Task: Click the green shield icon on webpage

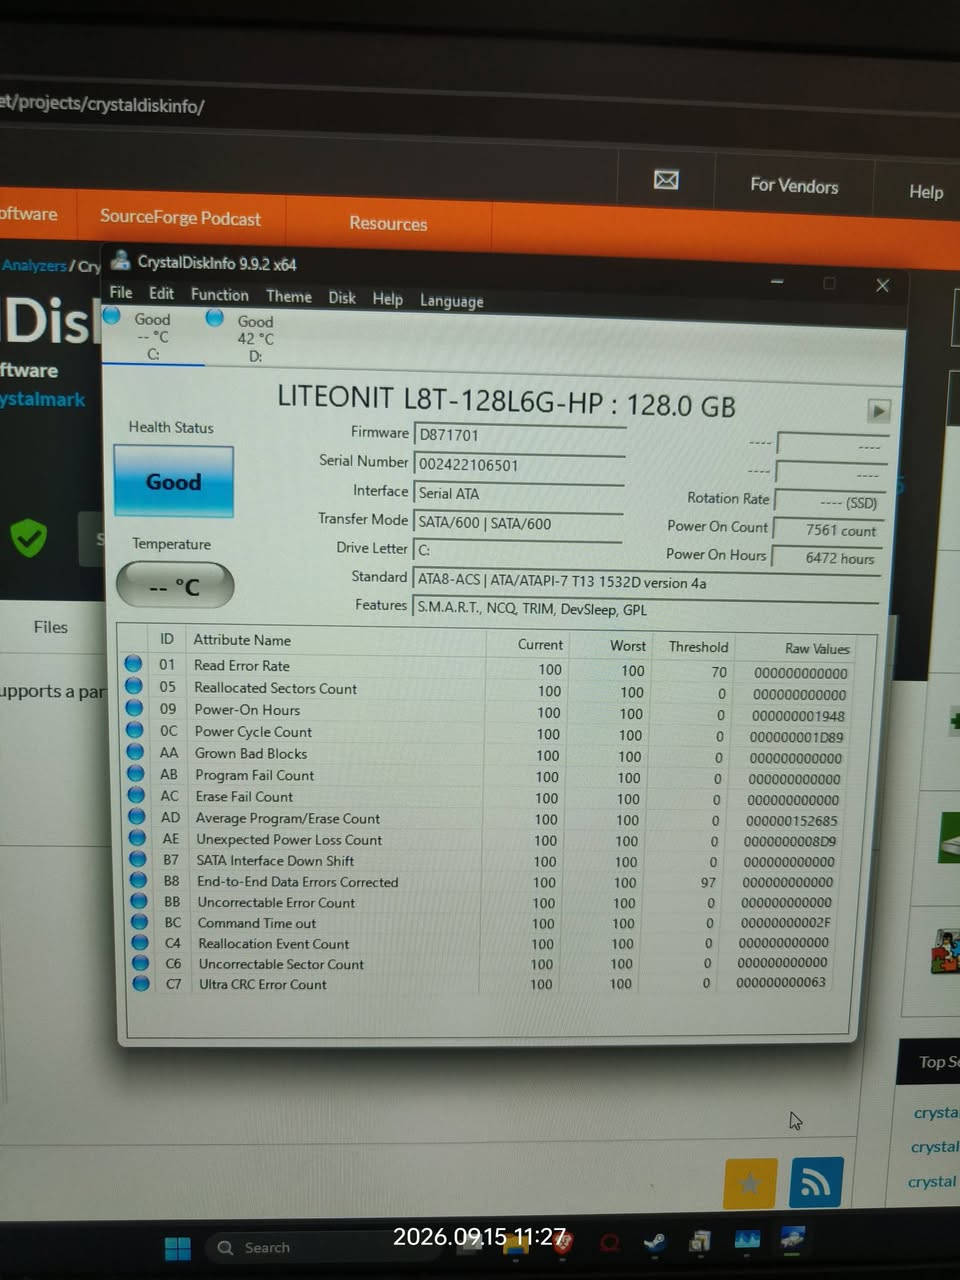Action: tap(28, 538)
